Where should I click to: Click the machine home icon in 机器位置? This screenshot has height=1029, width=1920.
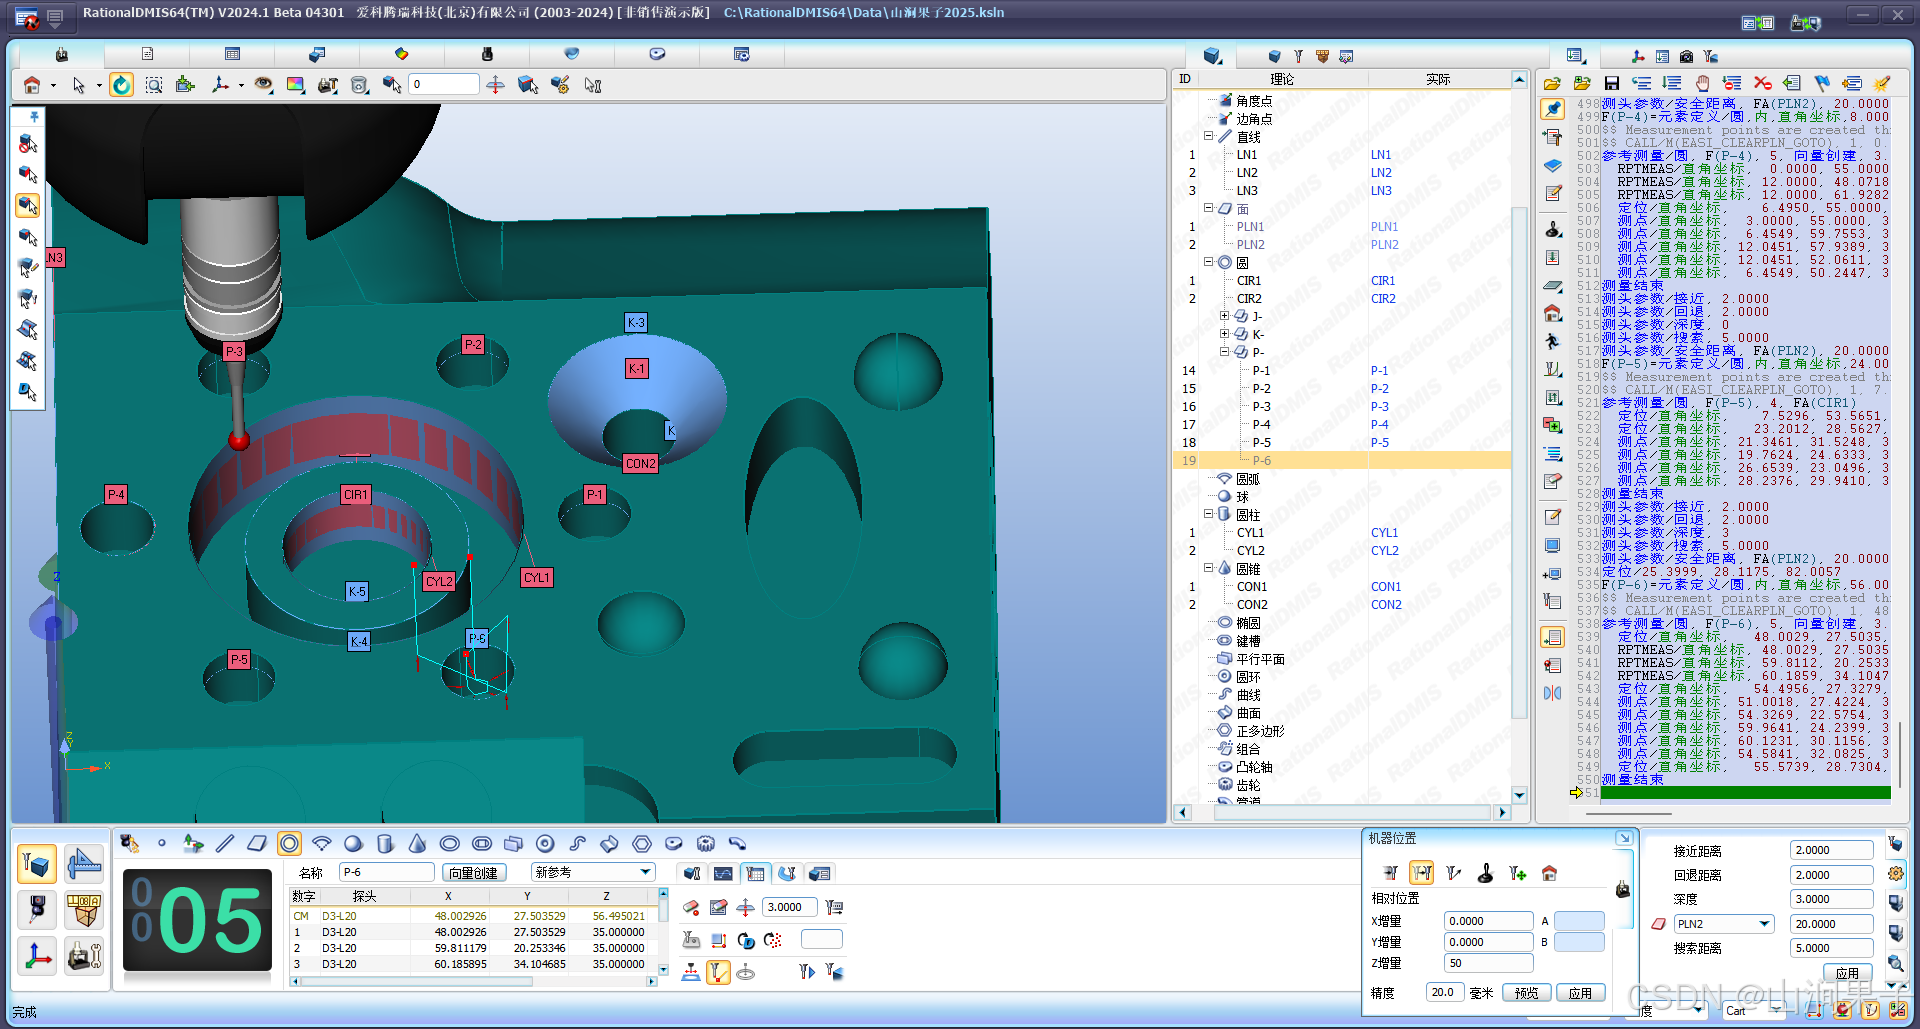pyautogui.click(x=1549, y=873)
